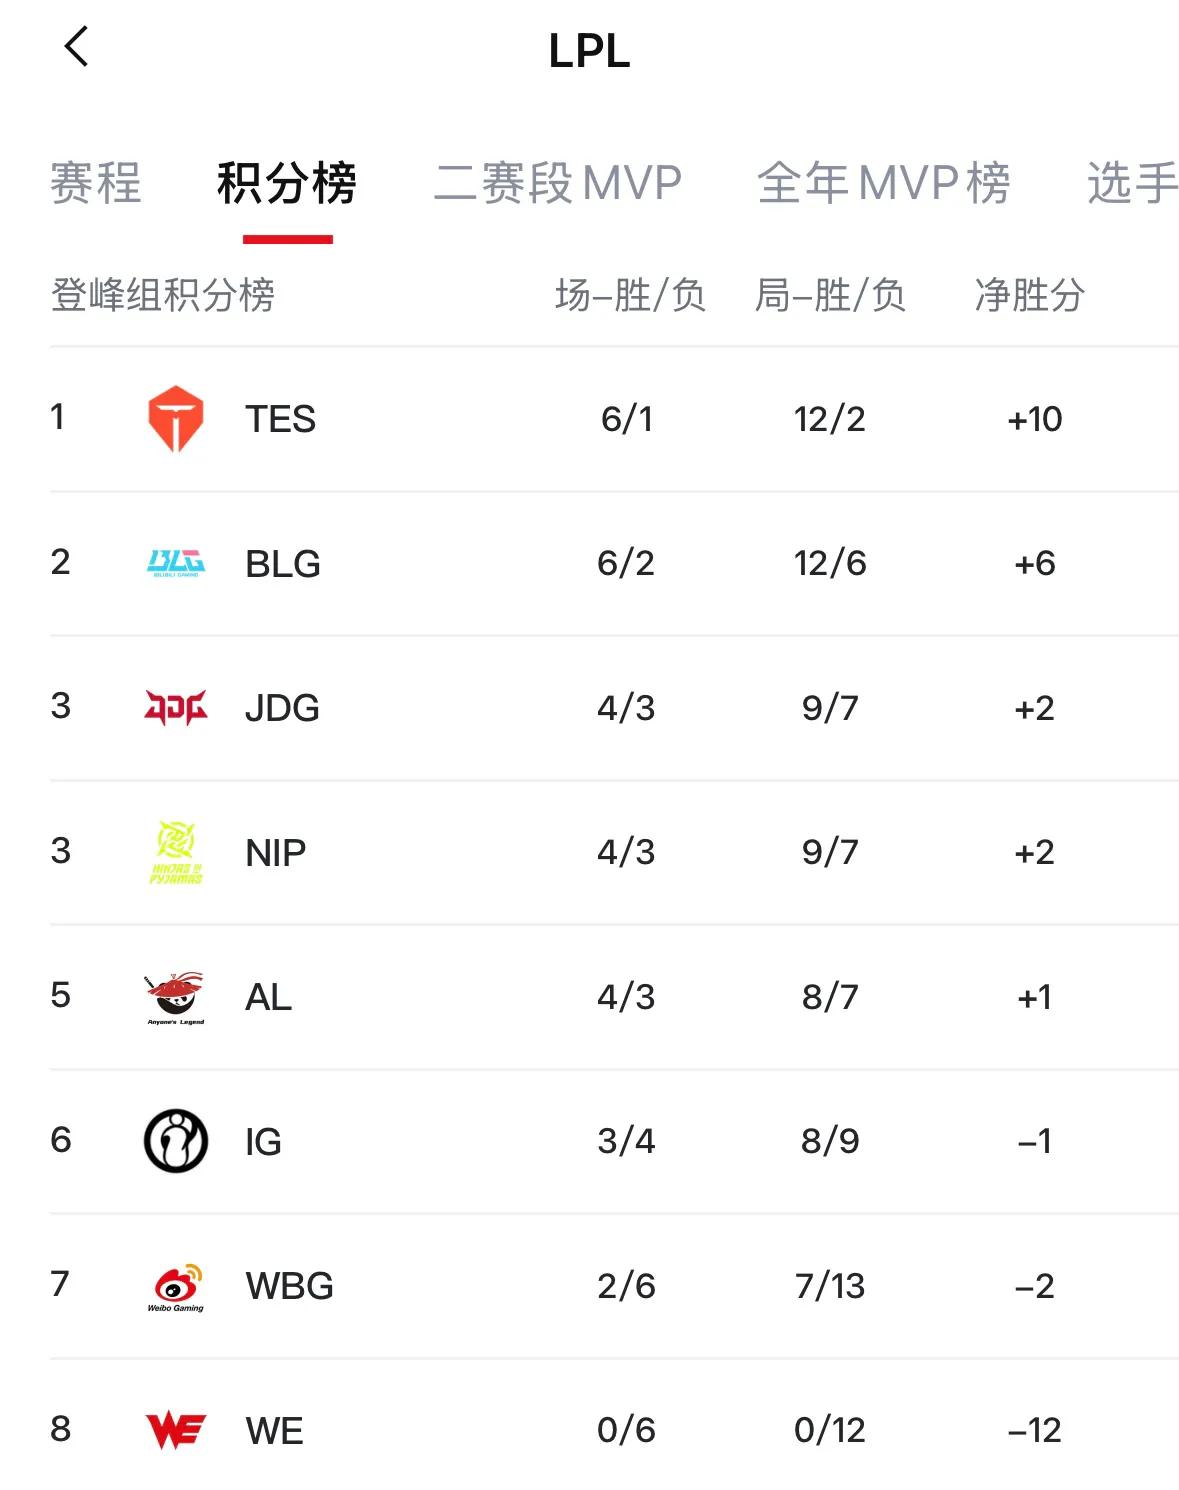
Task: Tap the WBG Weibo Gaming logo
Action: pyautogui.click(x=176, y=1286)
